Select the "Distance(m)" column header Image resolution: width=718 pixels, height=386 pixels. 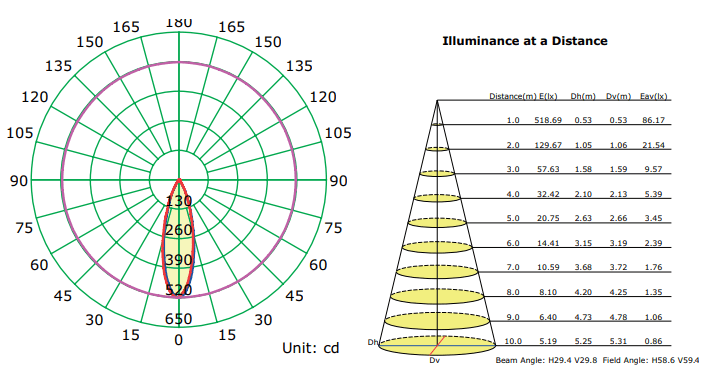click(513, 96)
